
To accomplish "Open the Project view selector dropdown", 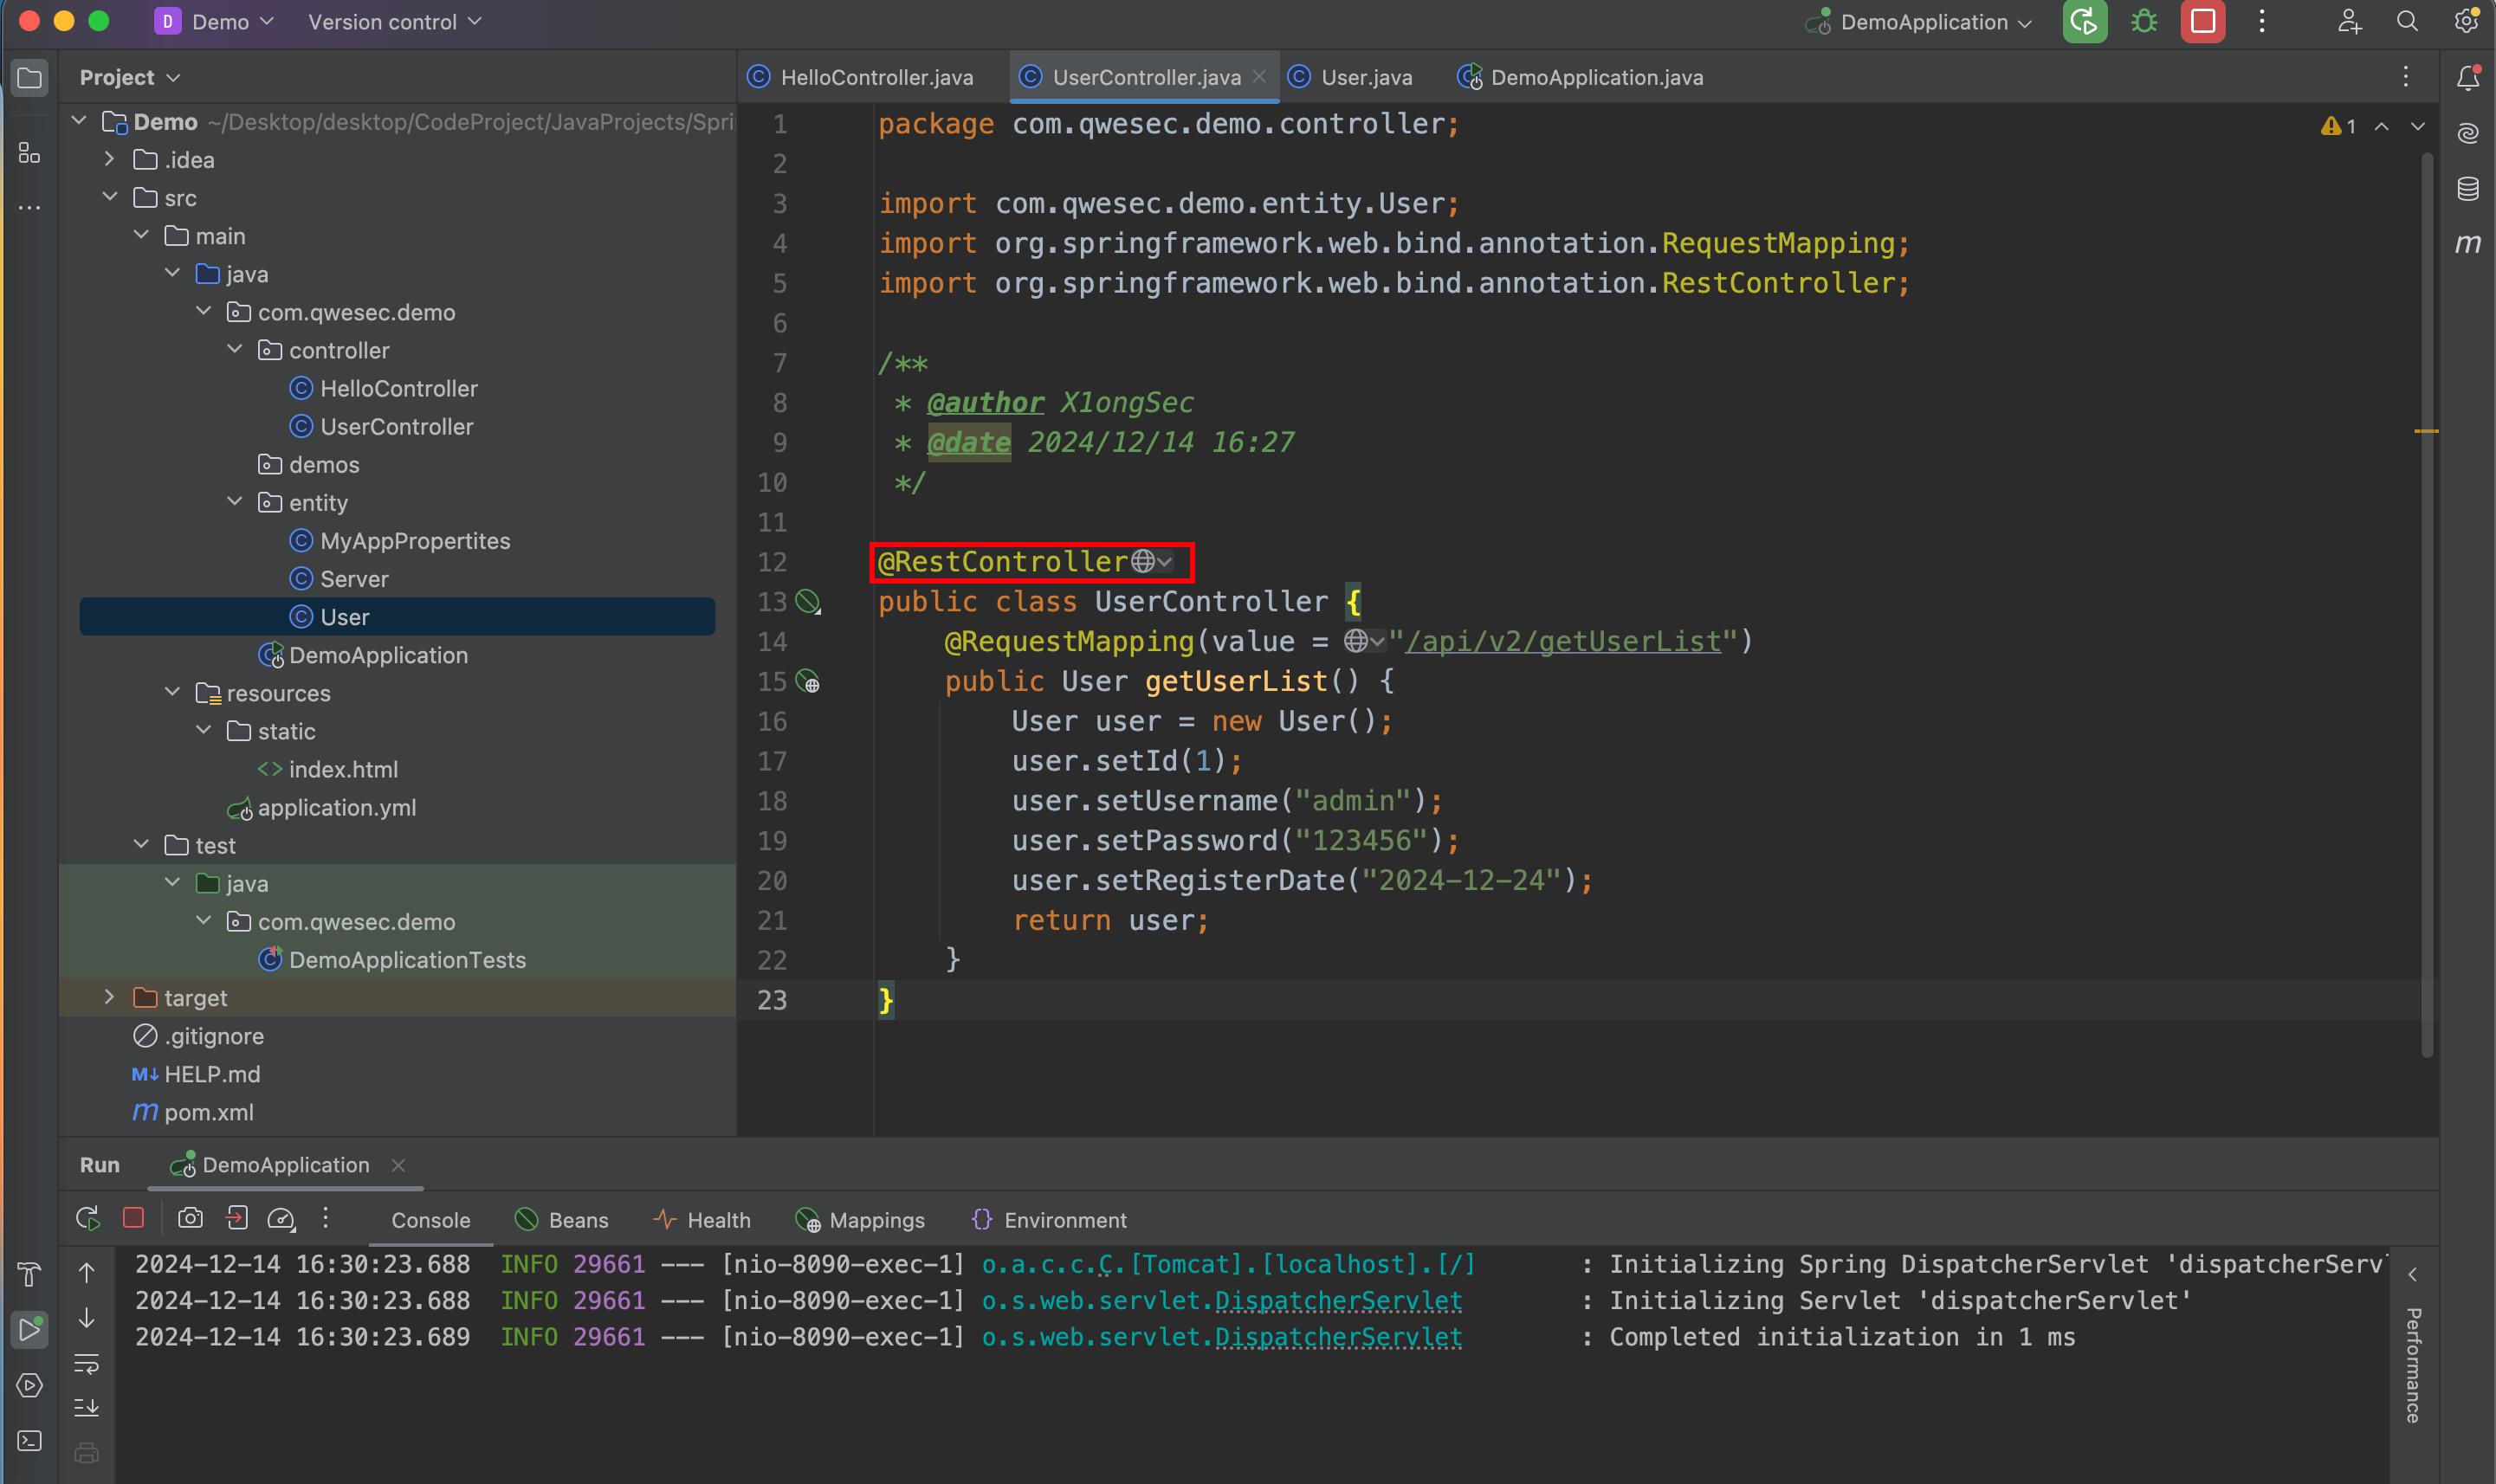I will point(130,78).
